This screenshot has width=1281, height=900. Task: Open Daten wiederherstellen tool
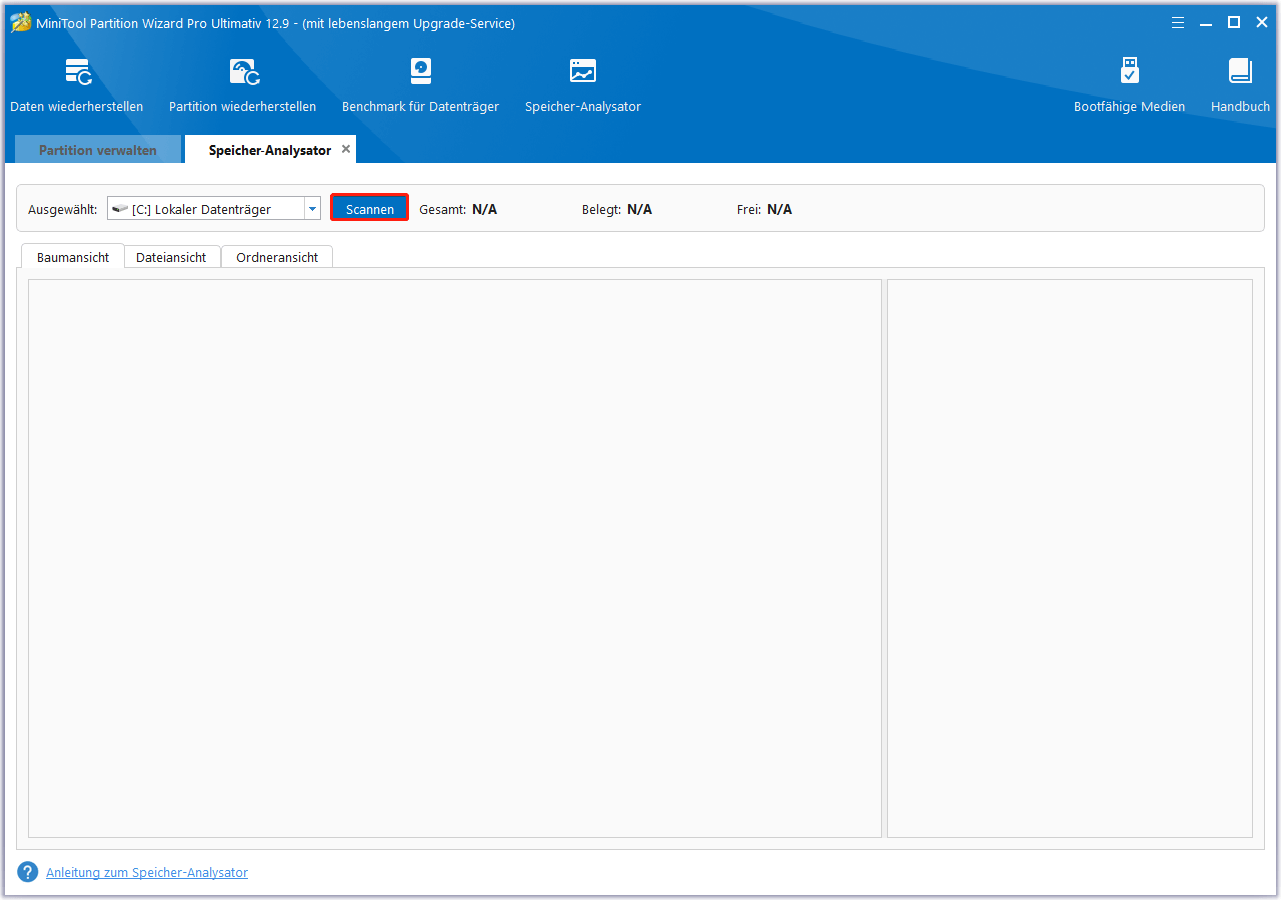click(77, 86)
